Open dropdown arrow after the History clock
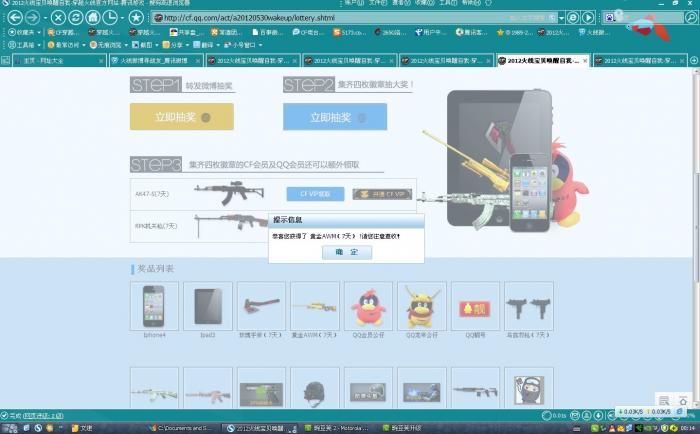 122,18
